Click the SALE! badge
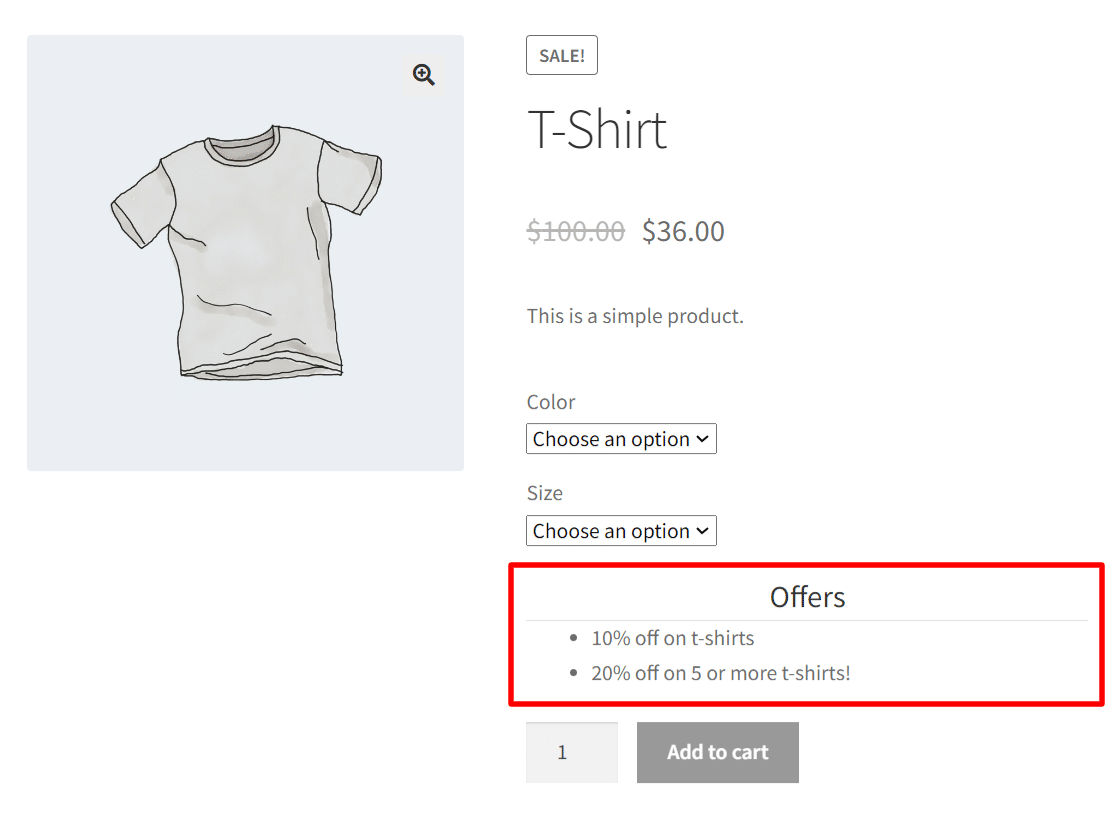 coord(561,55)
